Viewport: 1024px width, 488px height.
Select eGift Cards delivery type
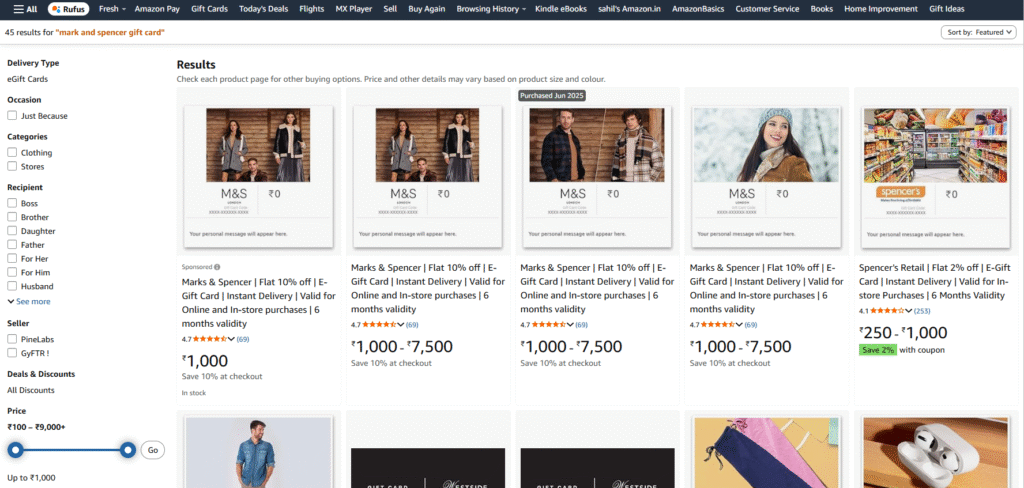27,79
